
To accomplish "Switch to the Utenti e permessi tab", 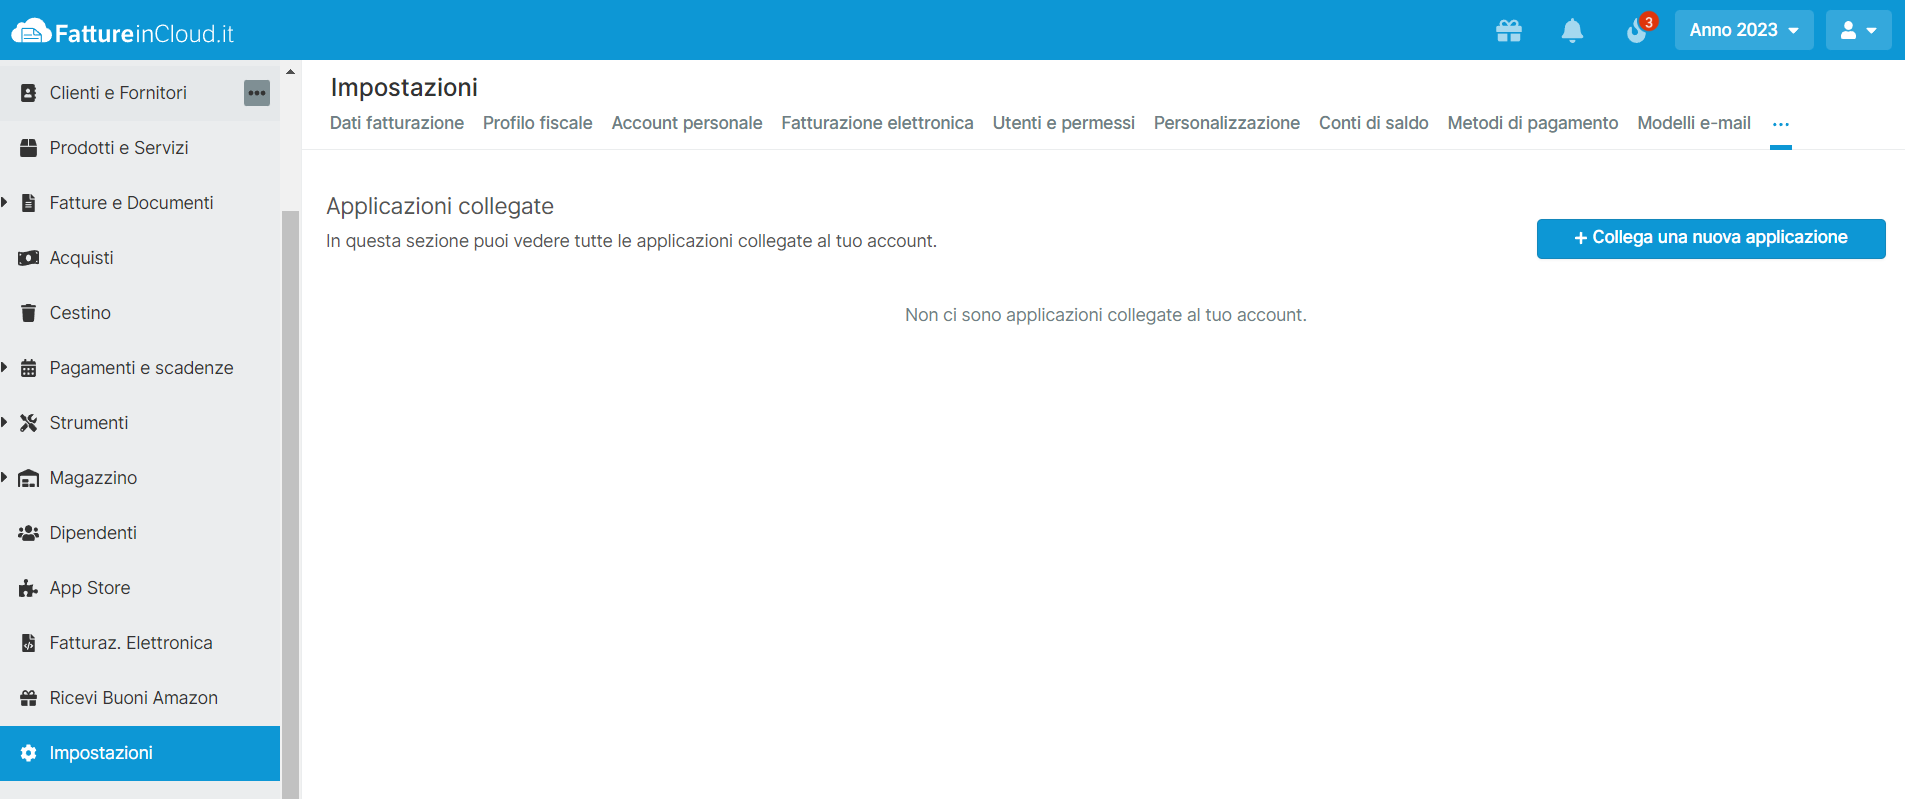I will point(1063,123).
